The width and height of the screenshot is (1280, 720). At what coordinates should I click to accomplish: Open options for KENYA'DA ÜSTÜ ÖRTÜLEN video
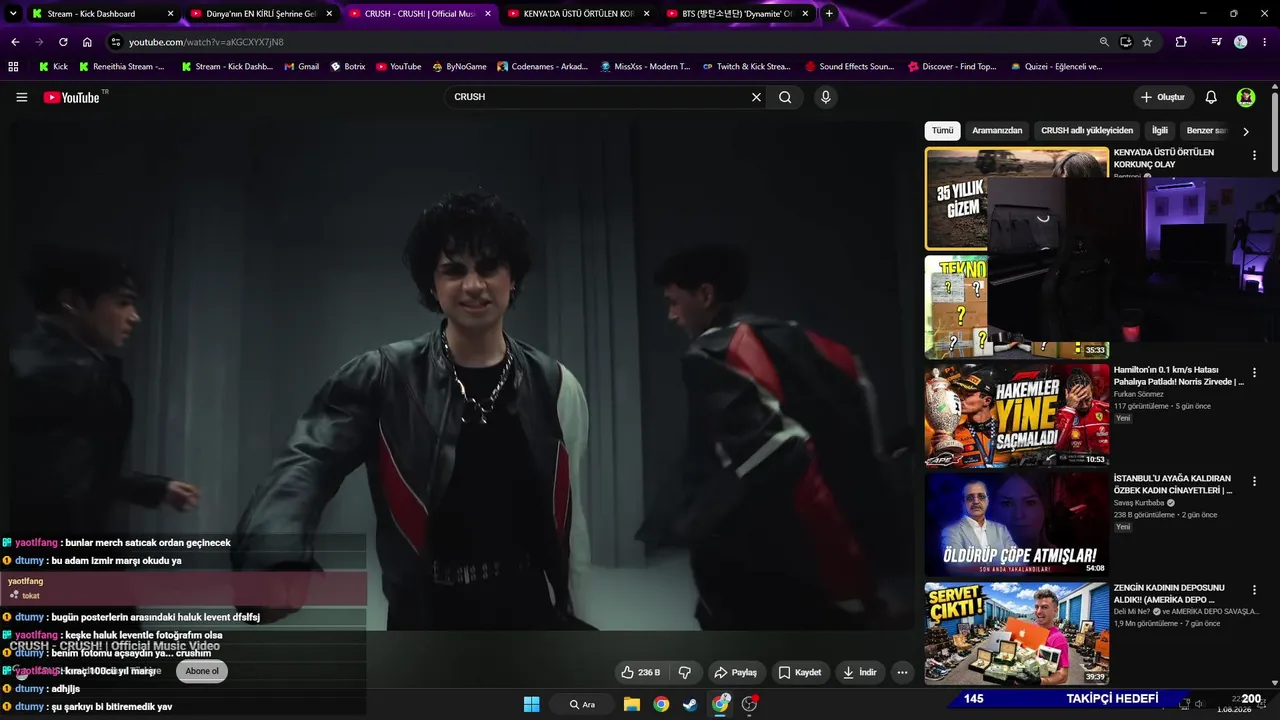point(1254,156)
